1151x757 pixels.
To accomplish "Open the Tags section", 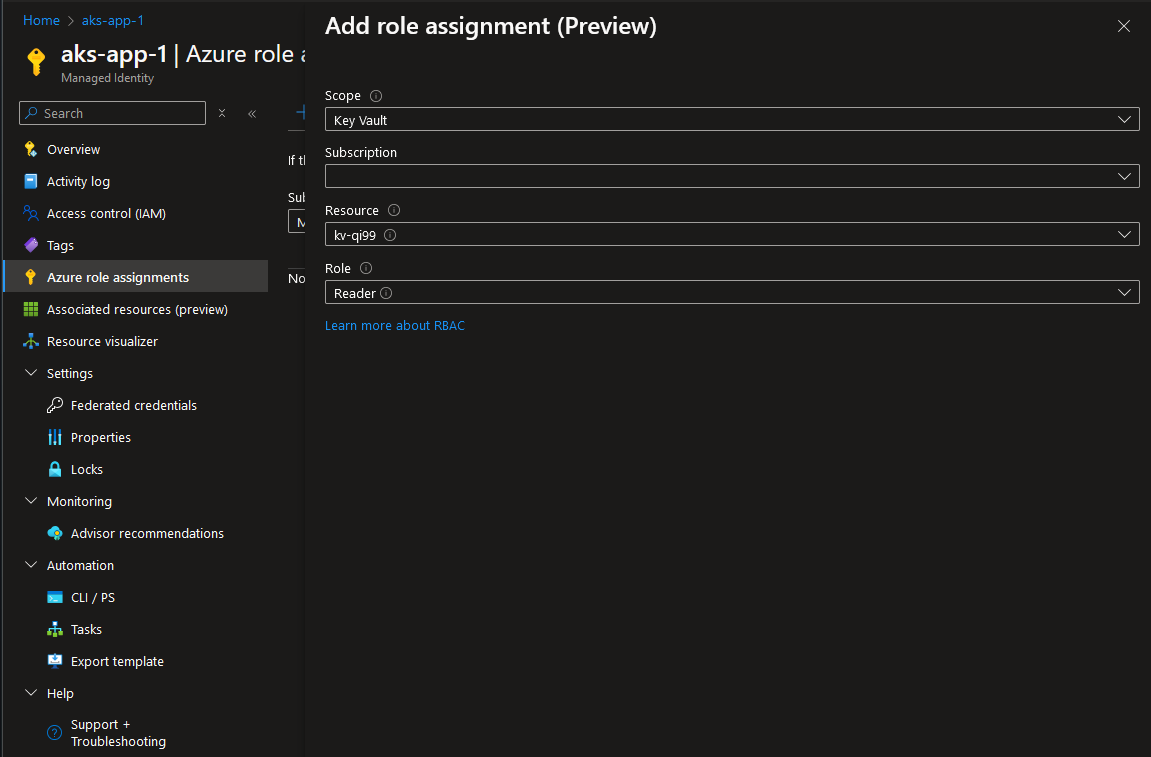I will coord(61,245).
